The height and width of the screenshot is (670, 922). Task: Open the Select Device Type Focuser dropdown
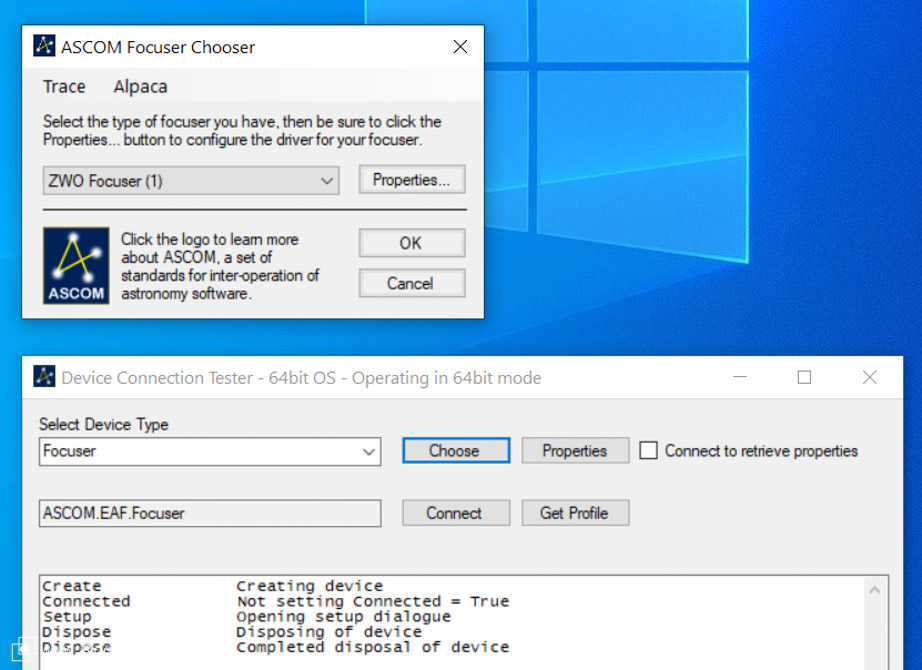(x=210, y=451)
